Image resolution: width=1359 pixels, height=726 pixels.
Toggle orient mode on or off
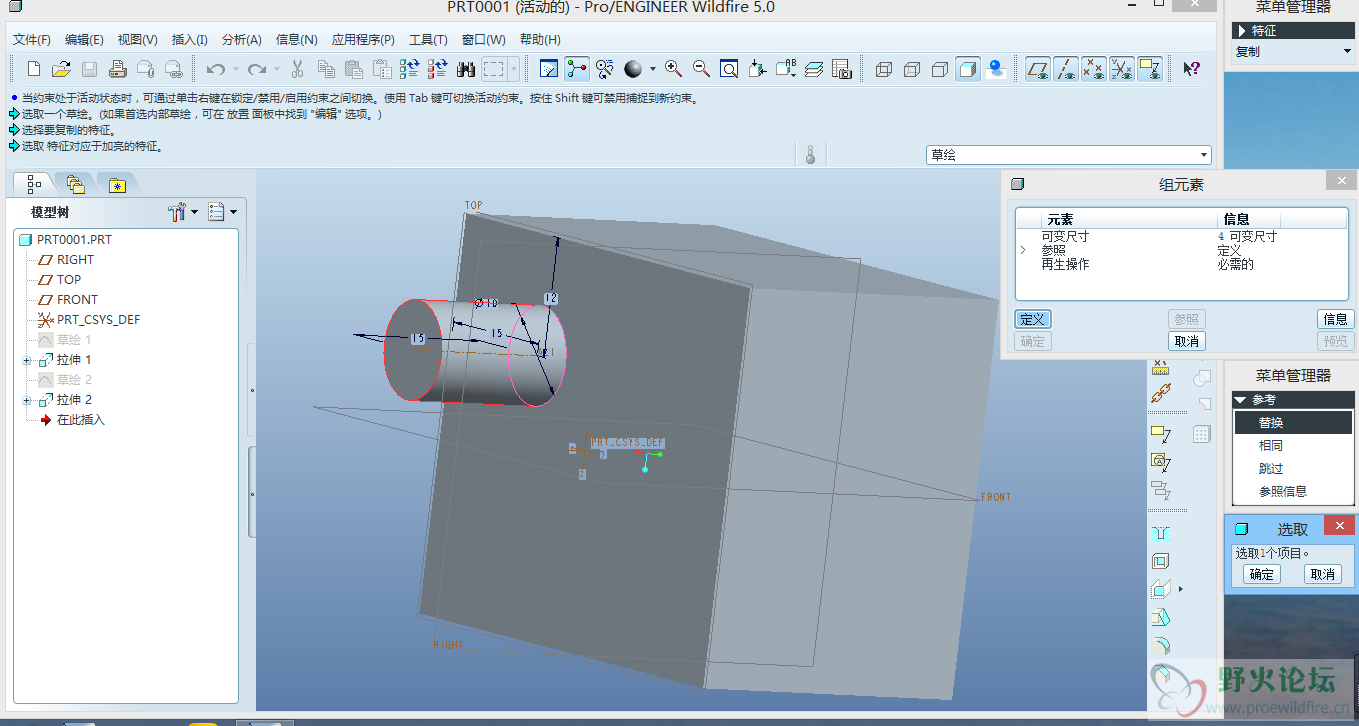pos(605,69)
